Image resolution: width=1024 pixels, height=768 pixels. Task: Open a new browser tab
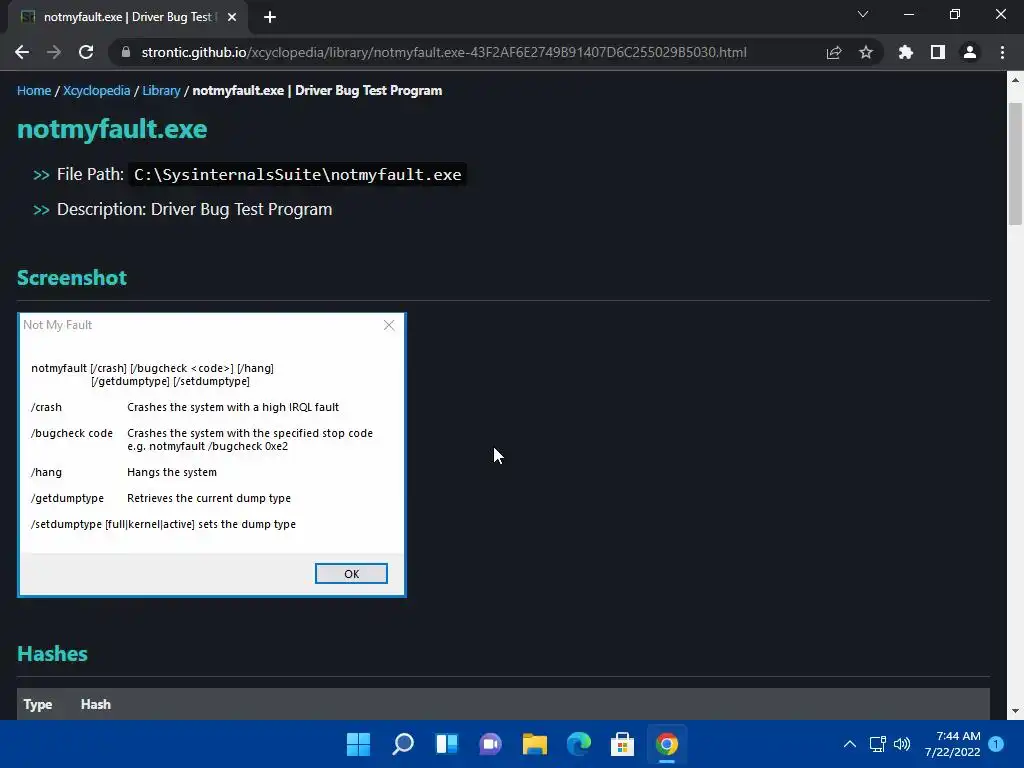[270, 17]
